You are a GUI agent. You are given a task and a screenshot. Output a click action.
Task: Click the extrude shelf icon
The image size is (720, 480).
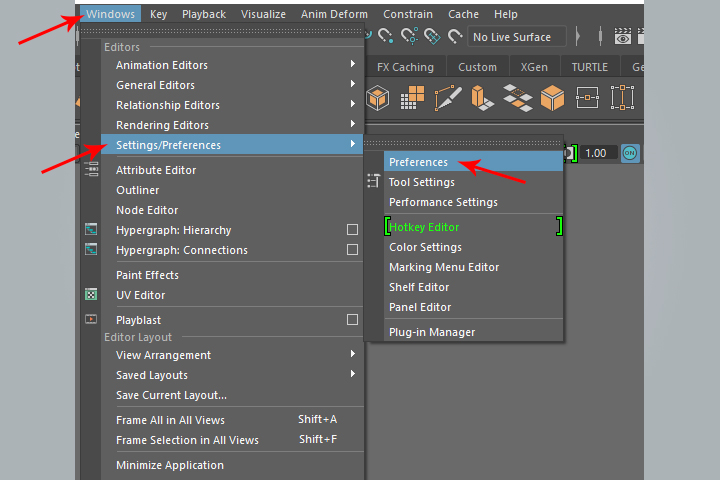482,98
